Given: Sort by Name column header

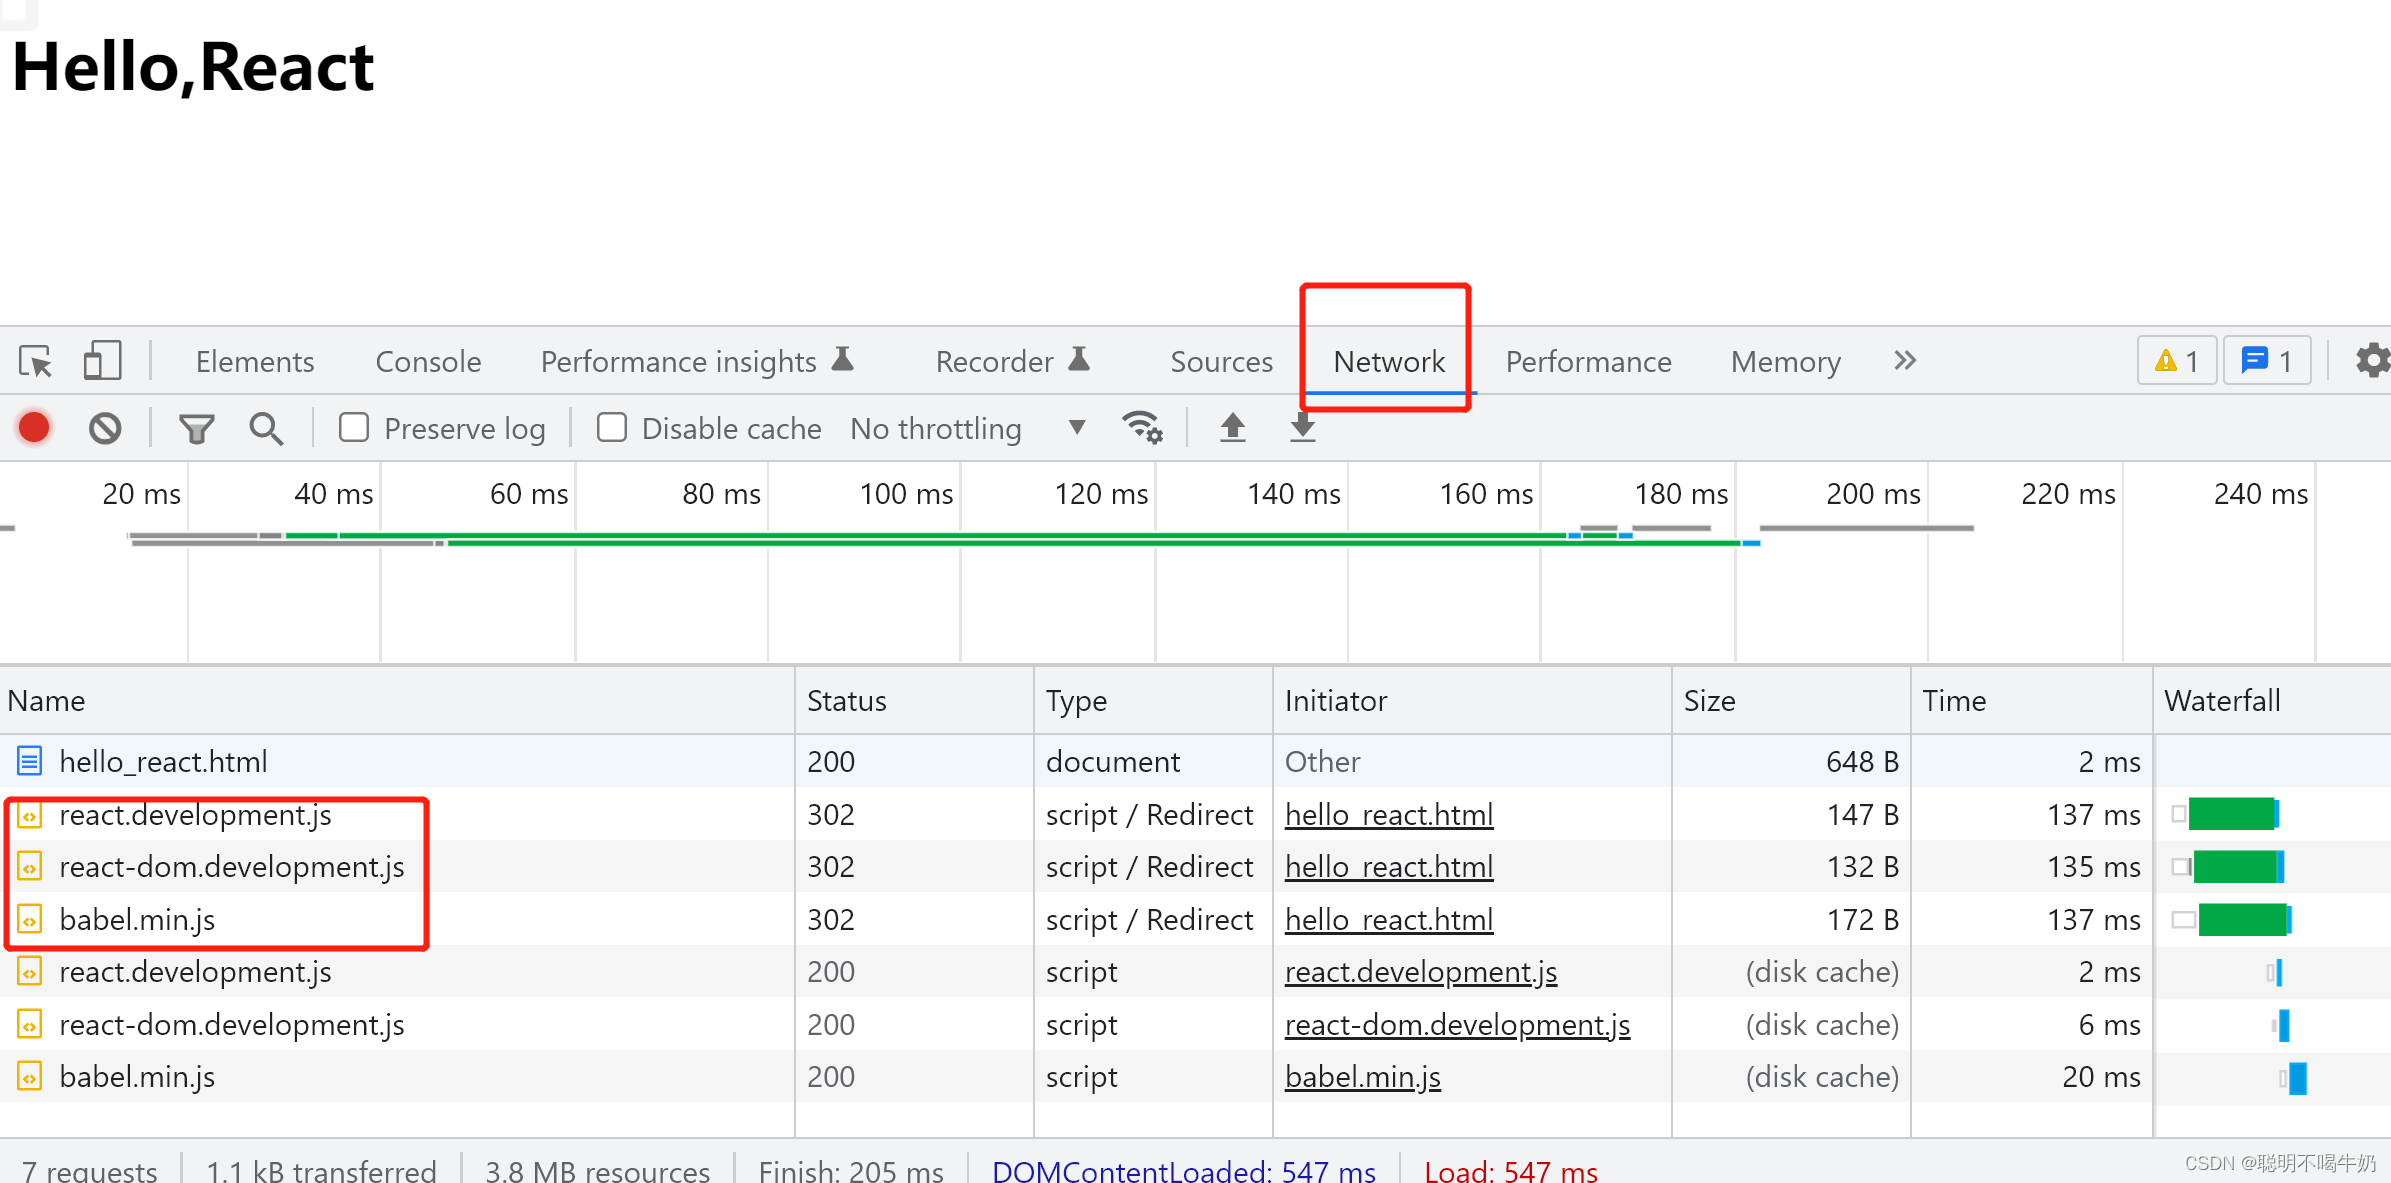Looking at the screenshot, I should 397,701.
